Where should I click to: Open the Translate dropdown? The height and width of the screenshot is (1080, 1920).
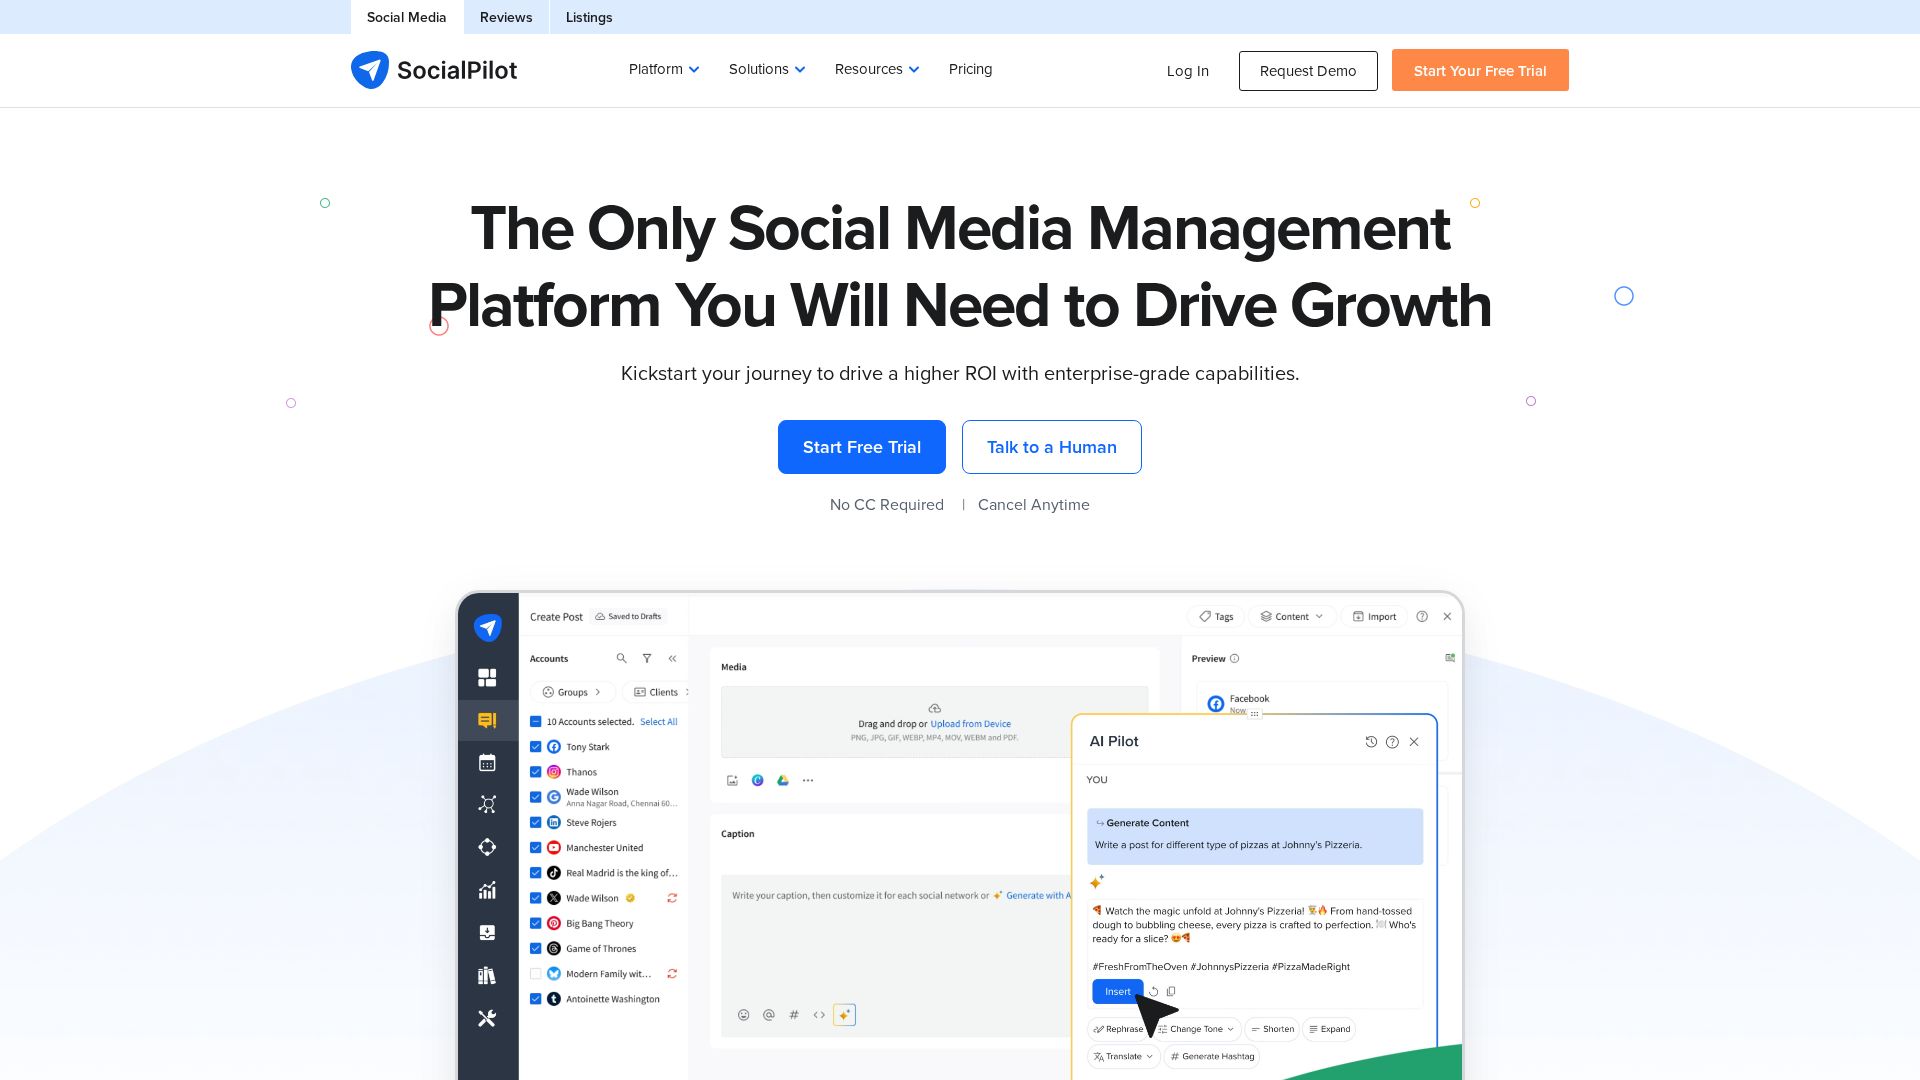(x=1124, y=1057)
